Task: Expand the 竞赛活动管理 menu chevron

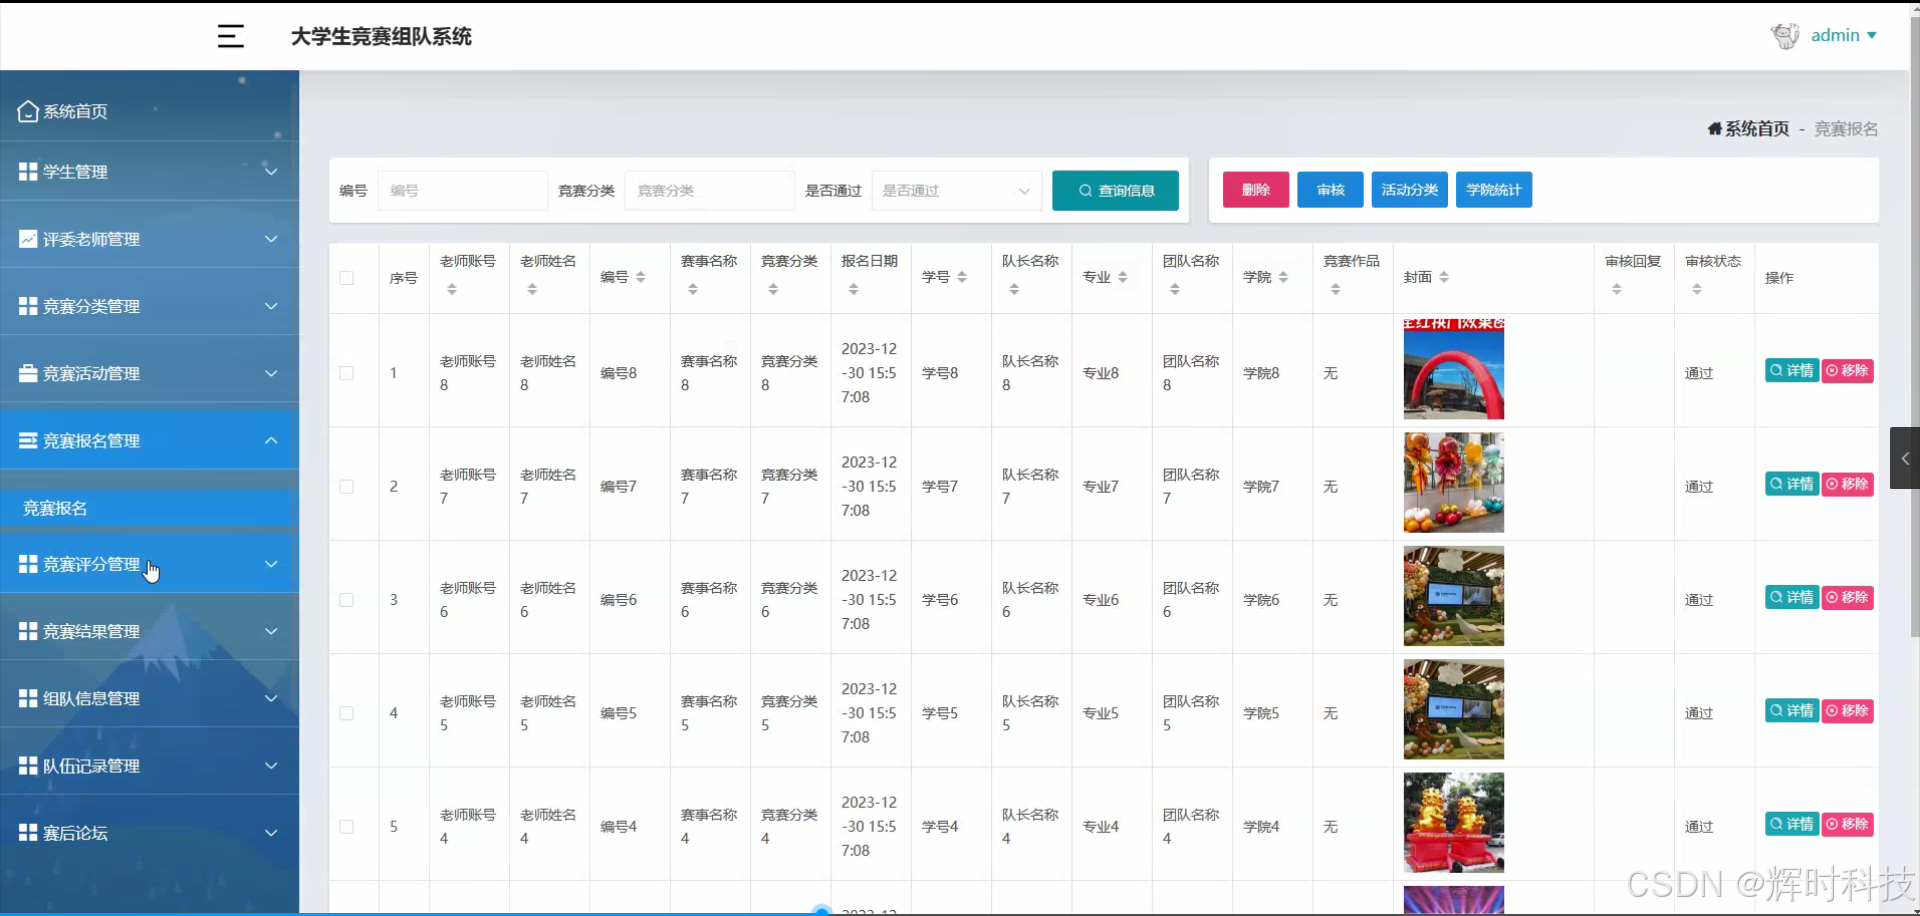Action: [271, 373]
